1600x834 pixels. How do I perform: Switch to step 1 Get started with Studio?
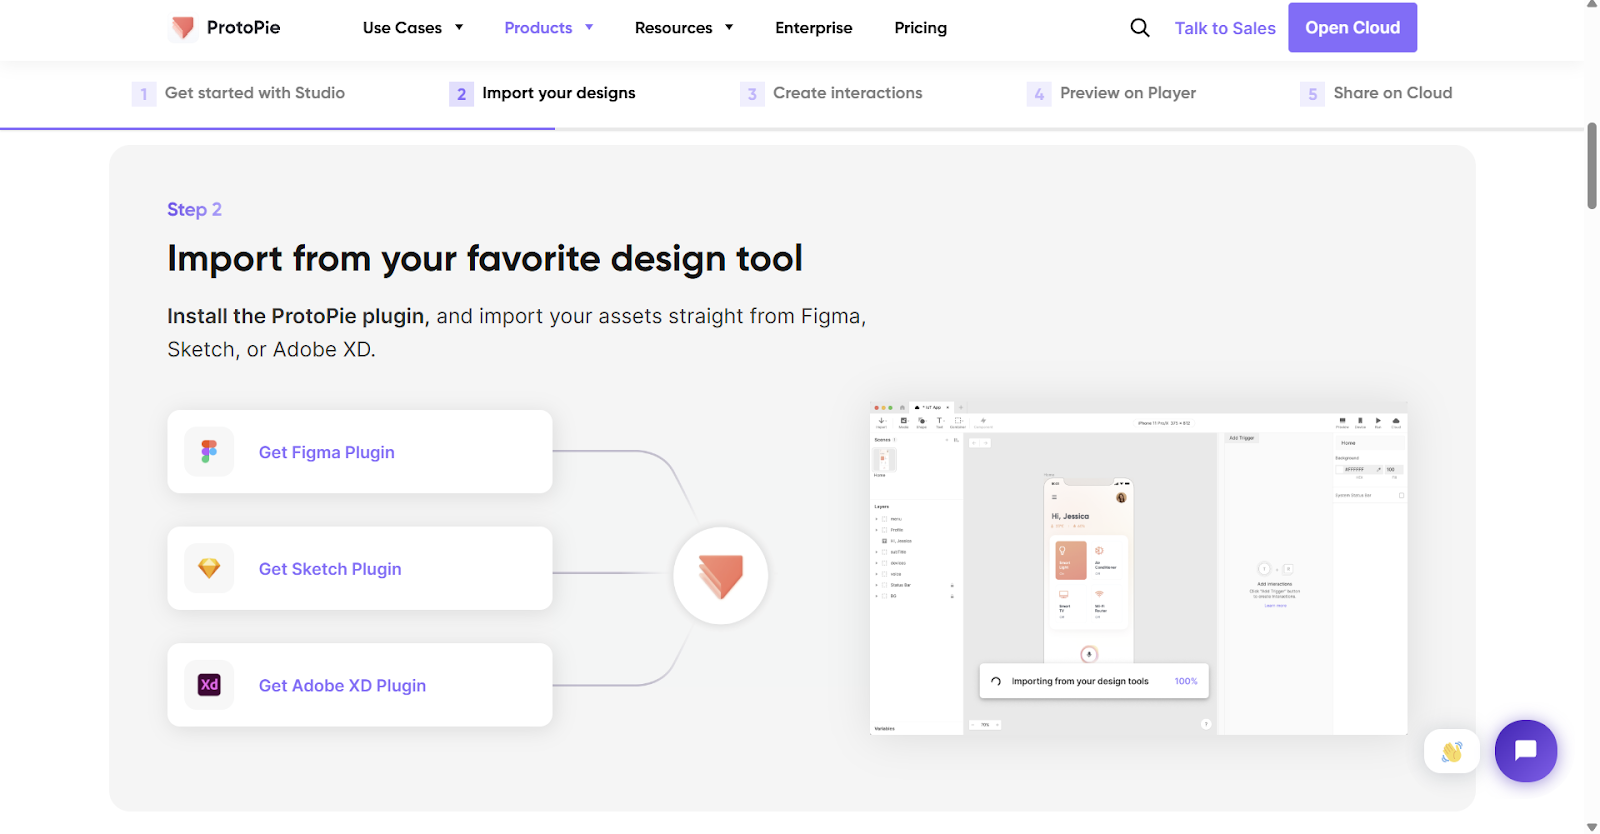point(254,93)
